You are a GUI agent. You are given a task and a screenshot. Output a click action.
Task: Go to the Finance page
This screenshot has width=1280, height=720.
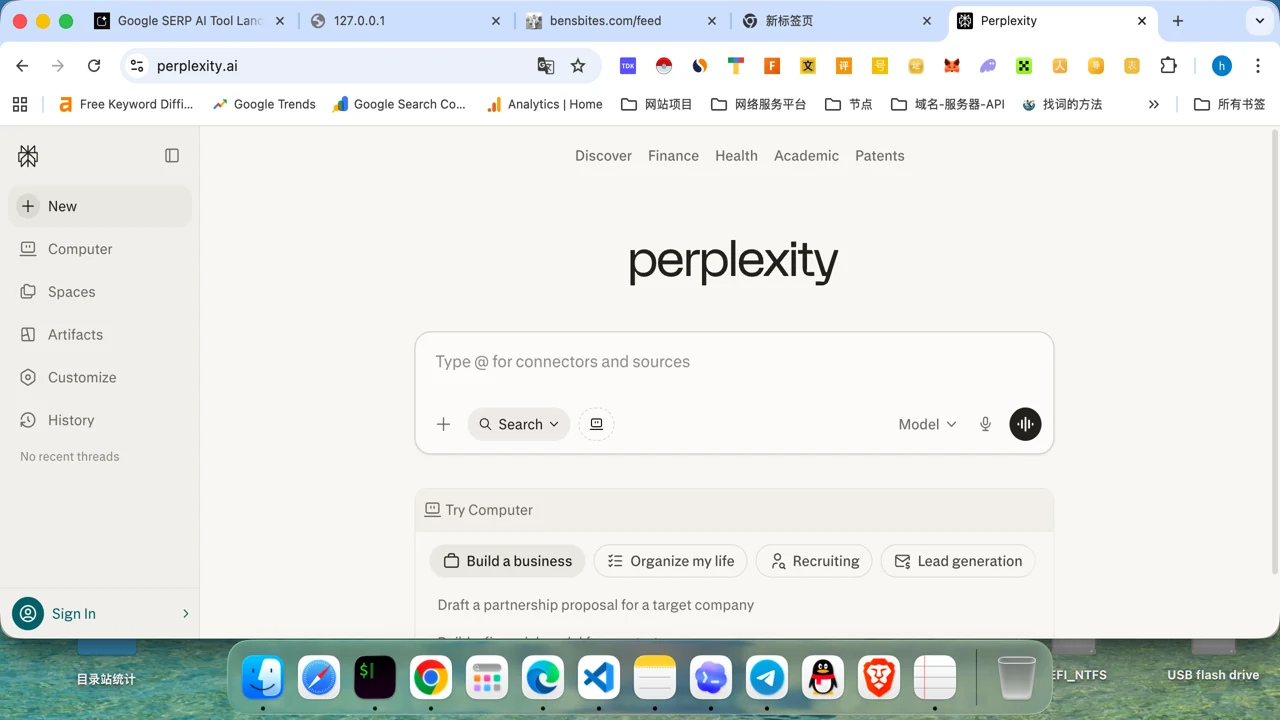point(673,156)
